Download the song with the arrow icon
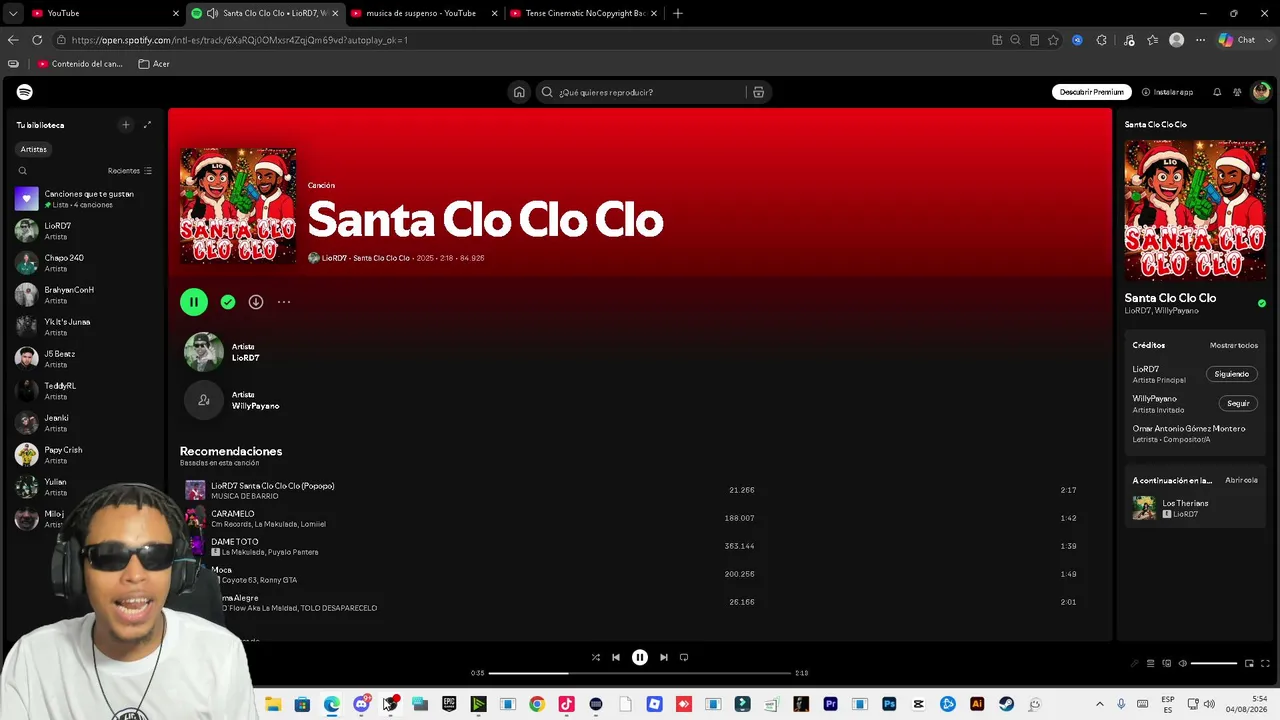Image resolution: width=1280 pixels, height=720 pixels. [256, 302]
